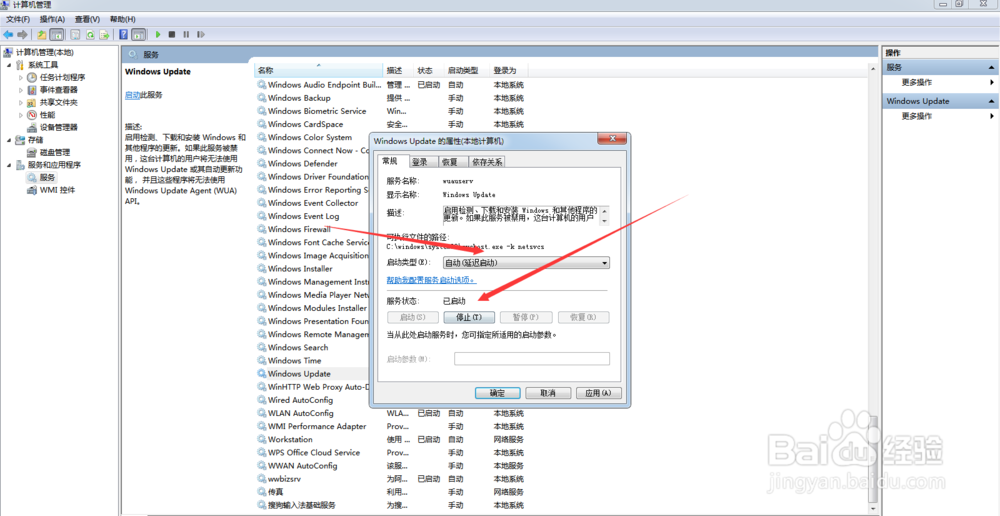Screen dimensions: 1000x516
Task: Select the 磁盘管理 tree icon
Action: point(32,152)
